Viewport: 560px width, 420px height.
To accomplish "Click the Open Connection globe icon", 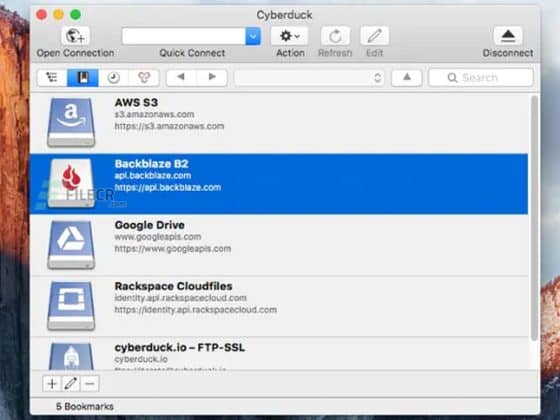I will (x=75, y=36).
